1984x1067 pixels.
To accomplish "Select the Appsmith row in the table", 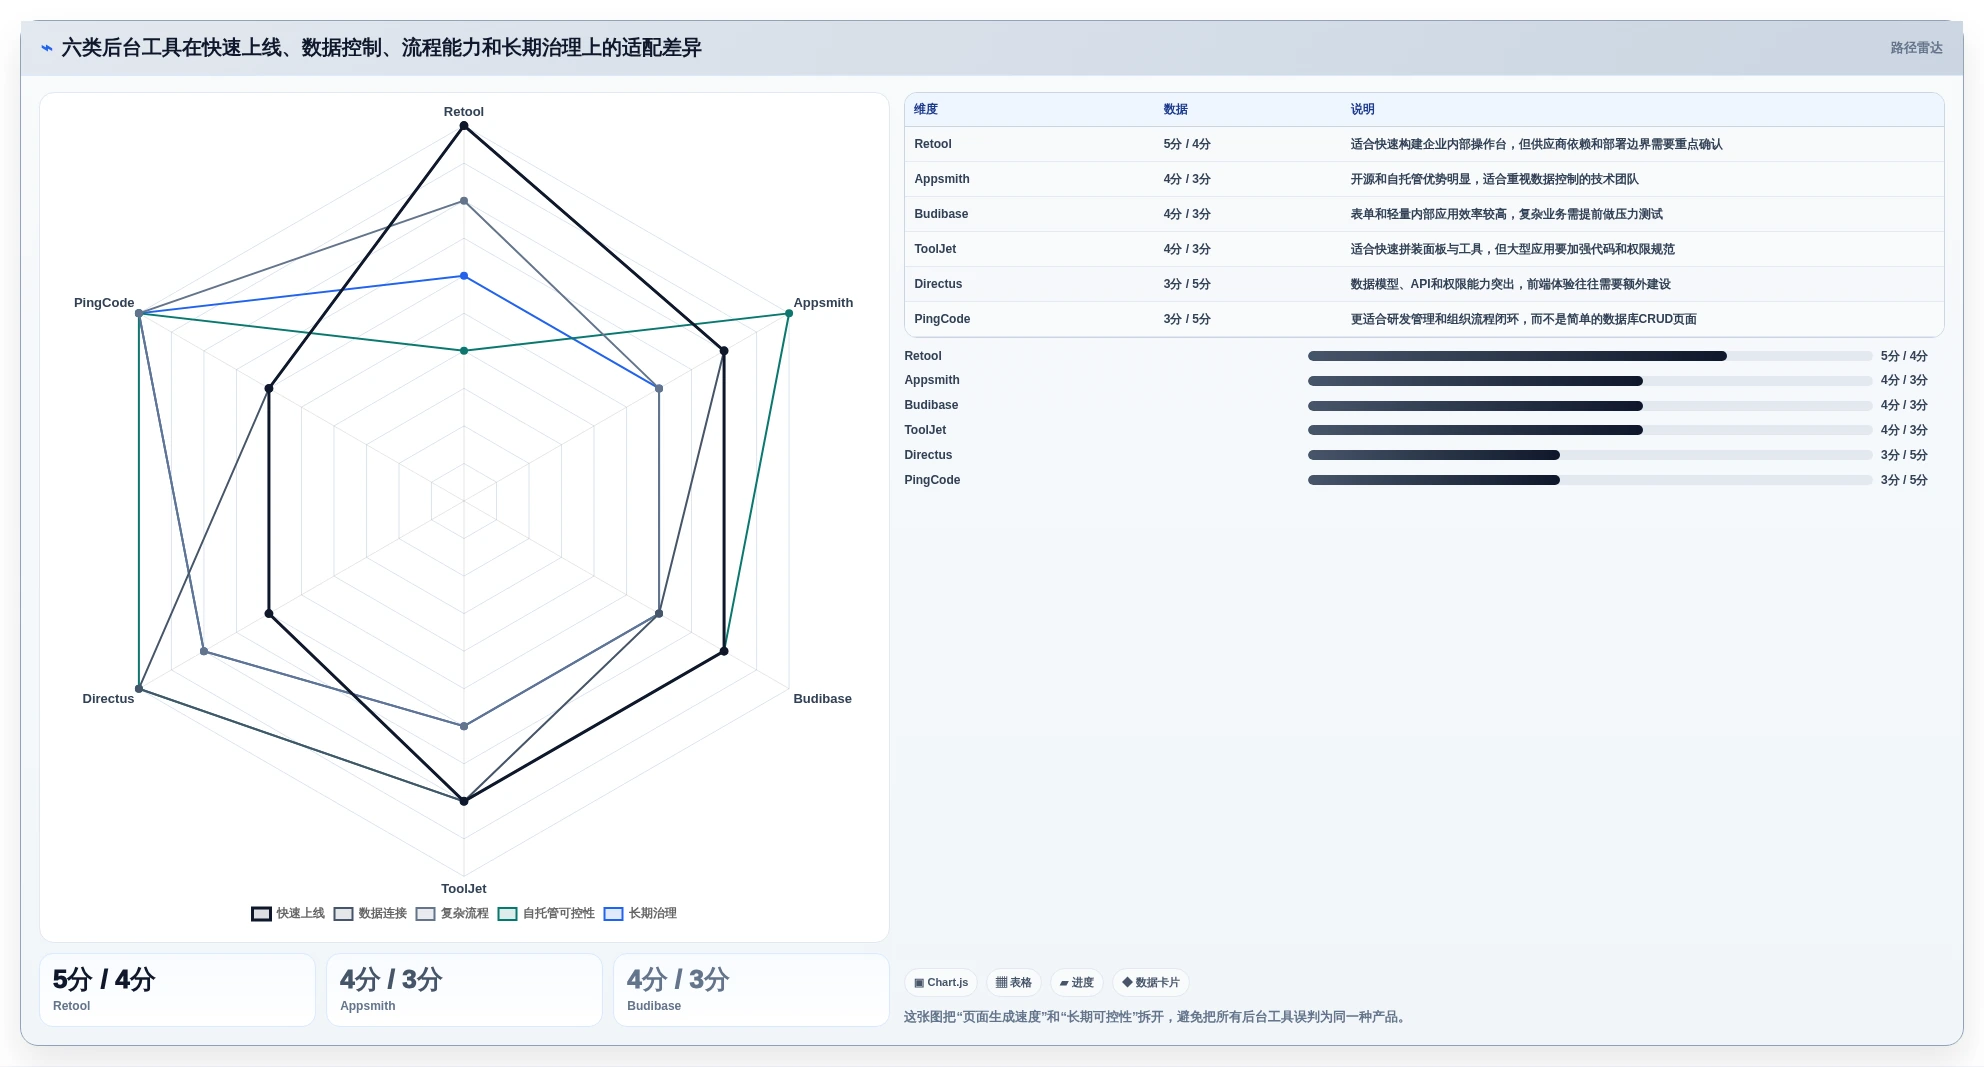I will pos(1424,179).
